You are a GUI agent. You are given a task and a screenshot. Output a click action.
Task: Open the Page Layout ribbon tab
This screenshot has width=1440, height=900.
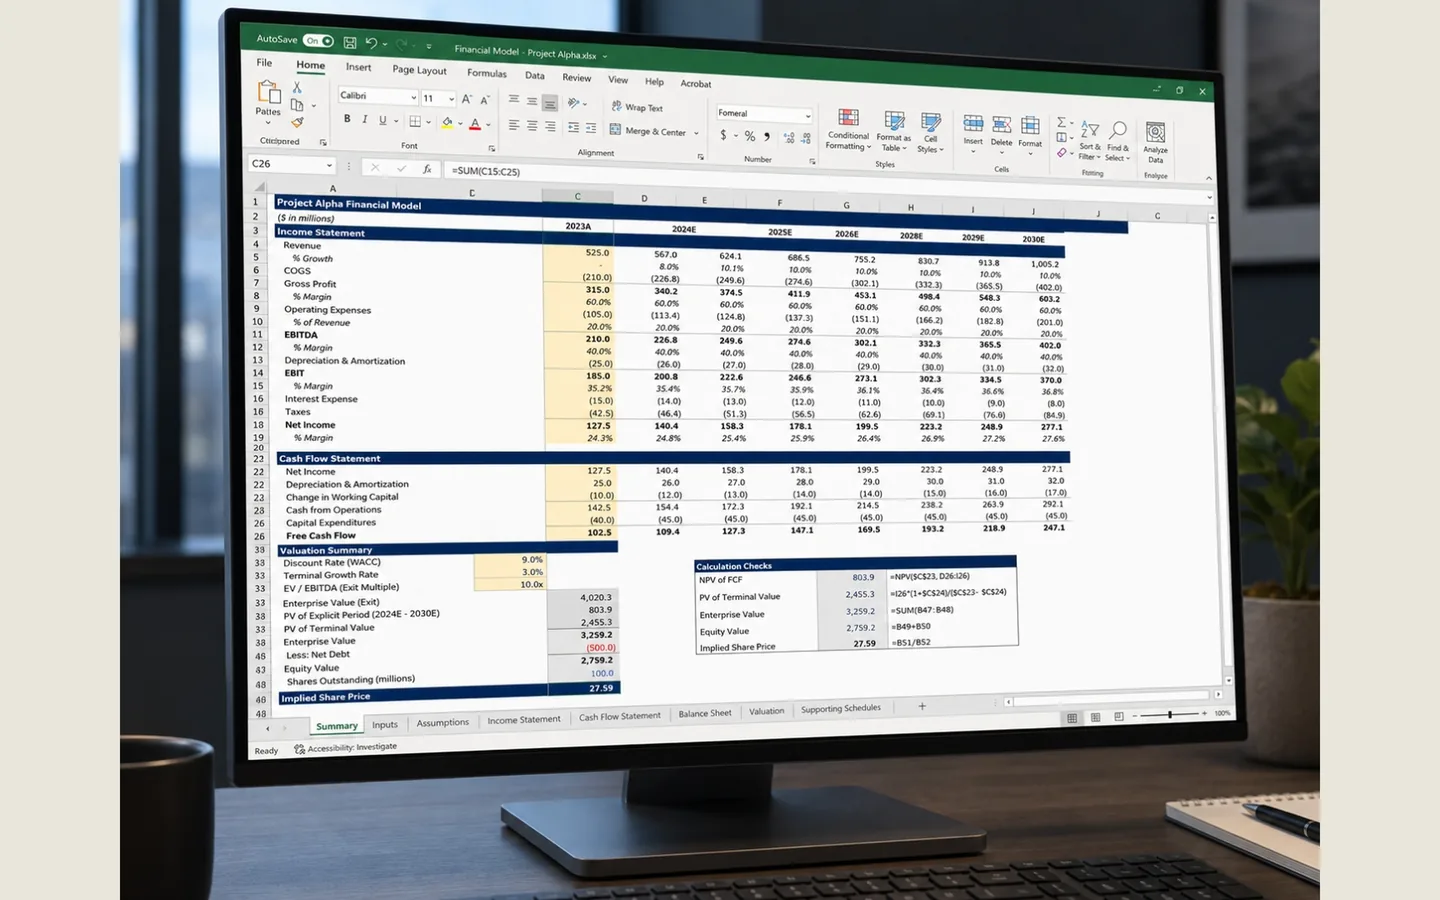pos(419,70)
